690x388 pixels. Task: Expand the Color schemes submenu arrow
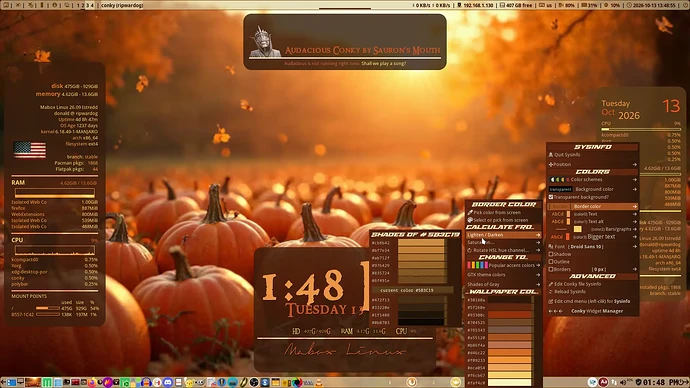(x=635, y=179)
